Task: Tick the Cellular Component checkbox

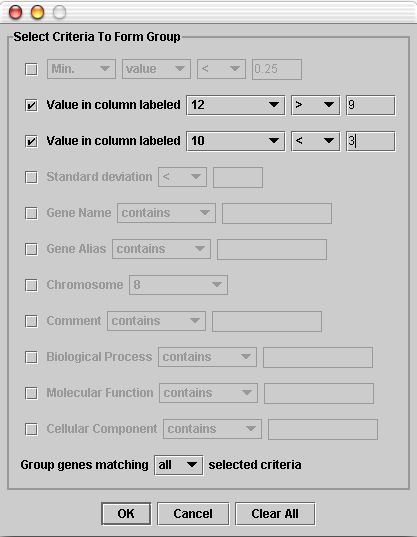Action: 31,429
